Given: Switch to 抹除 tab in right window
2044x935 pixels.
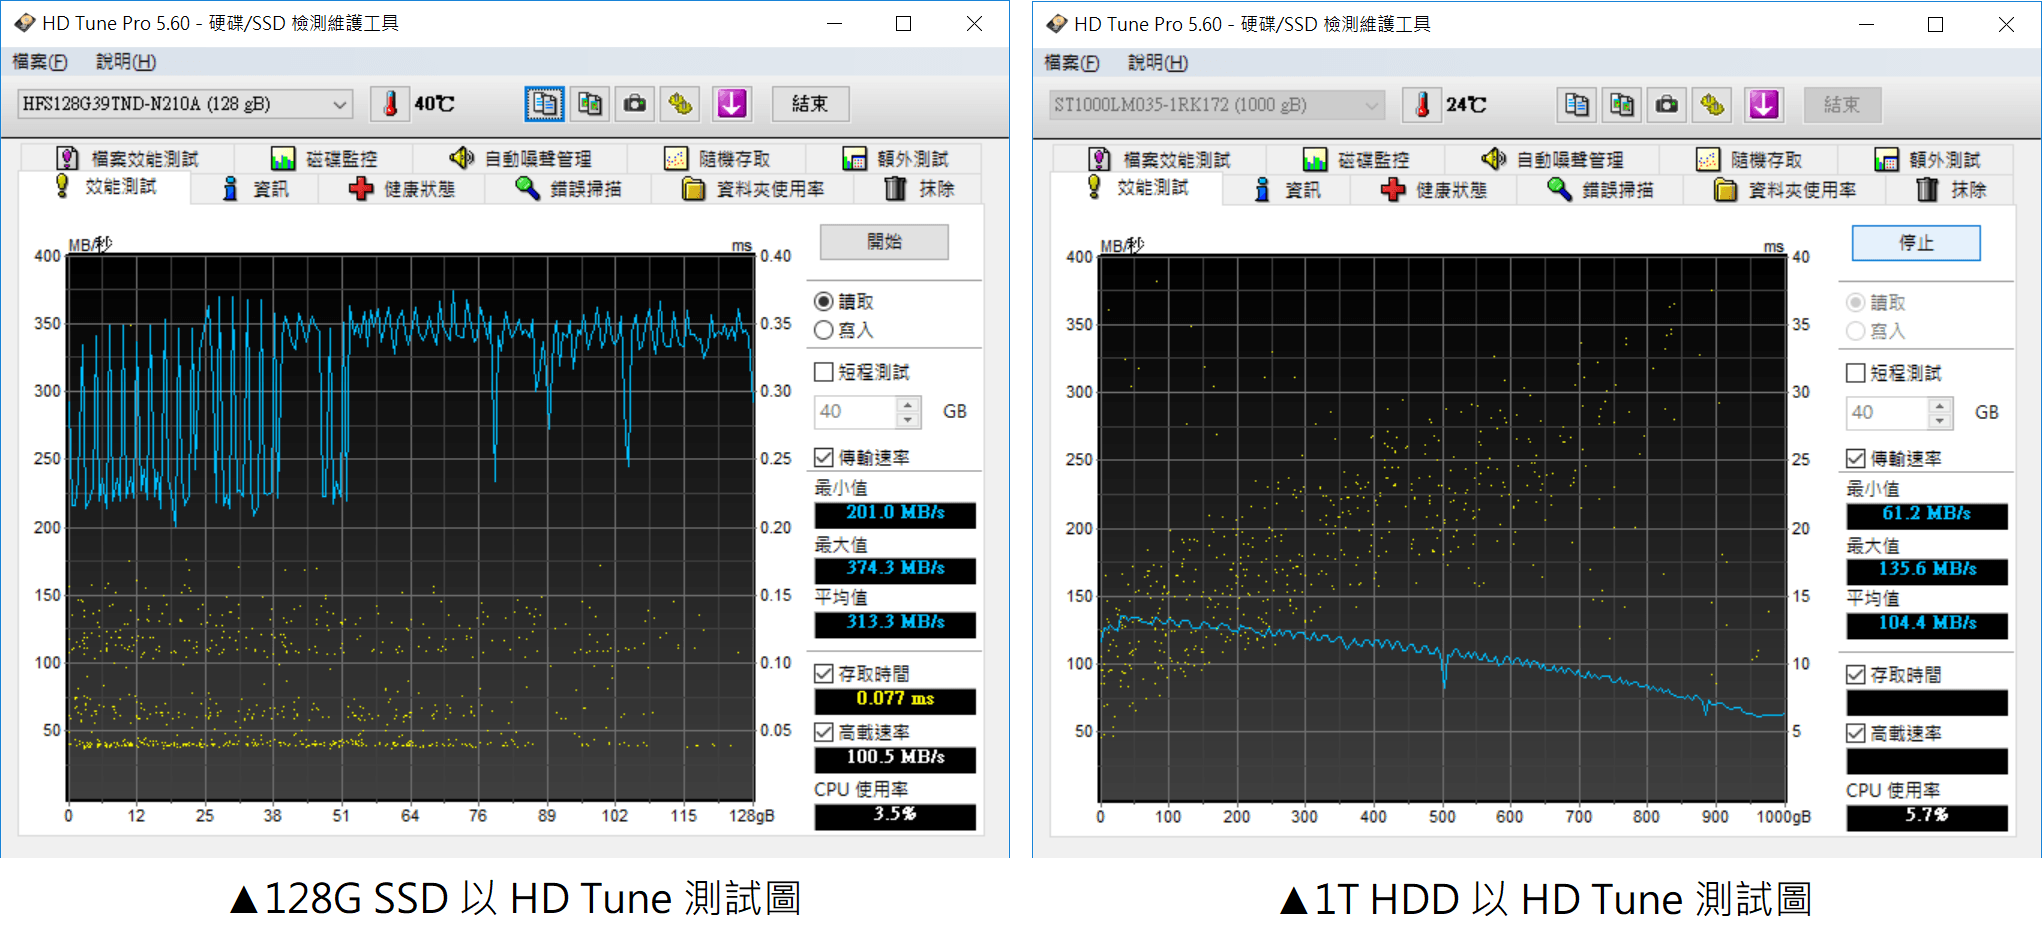Looking at the screenshot, I should tap(1952, 190).
